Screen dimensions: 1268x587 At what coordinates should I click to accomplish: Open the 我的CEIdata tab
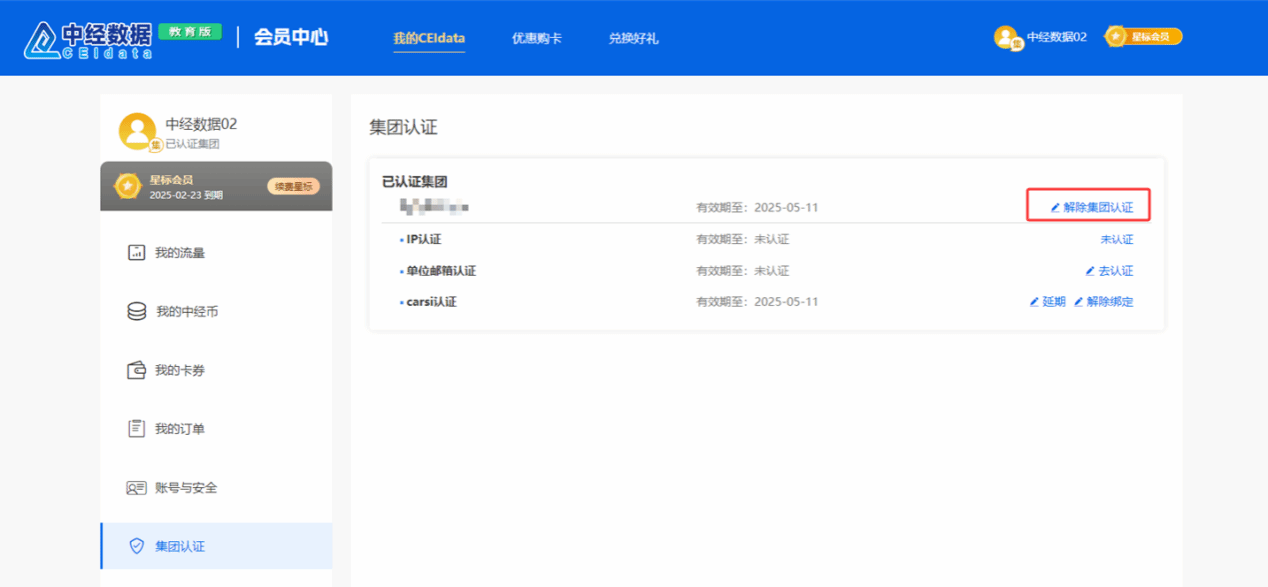tap(429, 39)
